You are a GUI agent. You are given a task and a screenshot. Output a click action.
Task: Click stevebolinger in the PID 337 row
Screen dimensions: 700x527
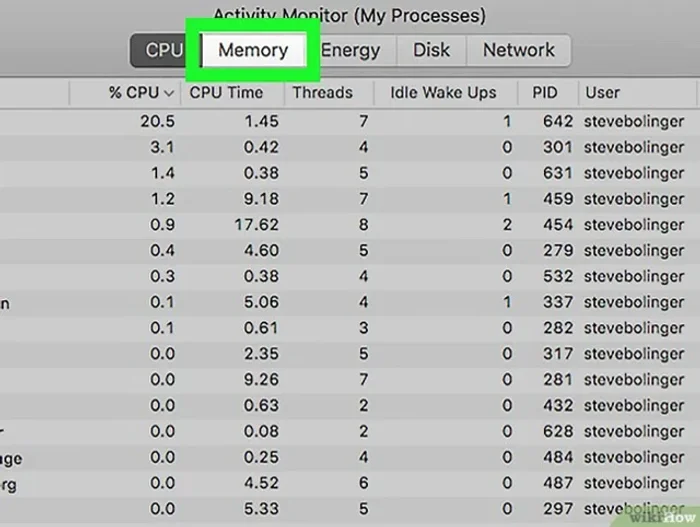pyautogui.click(x=634, y=303)
